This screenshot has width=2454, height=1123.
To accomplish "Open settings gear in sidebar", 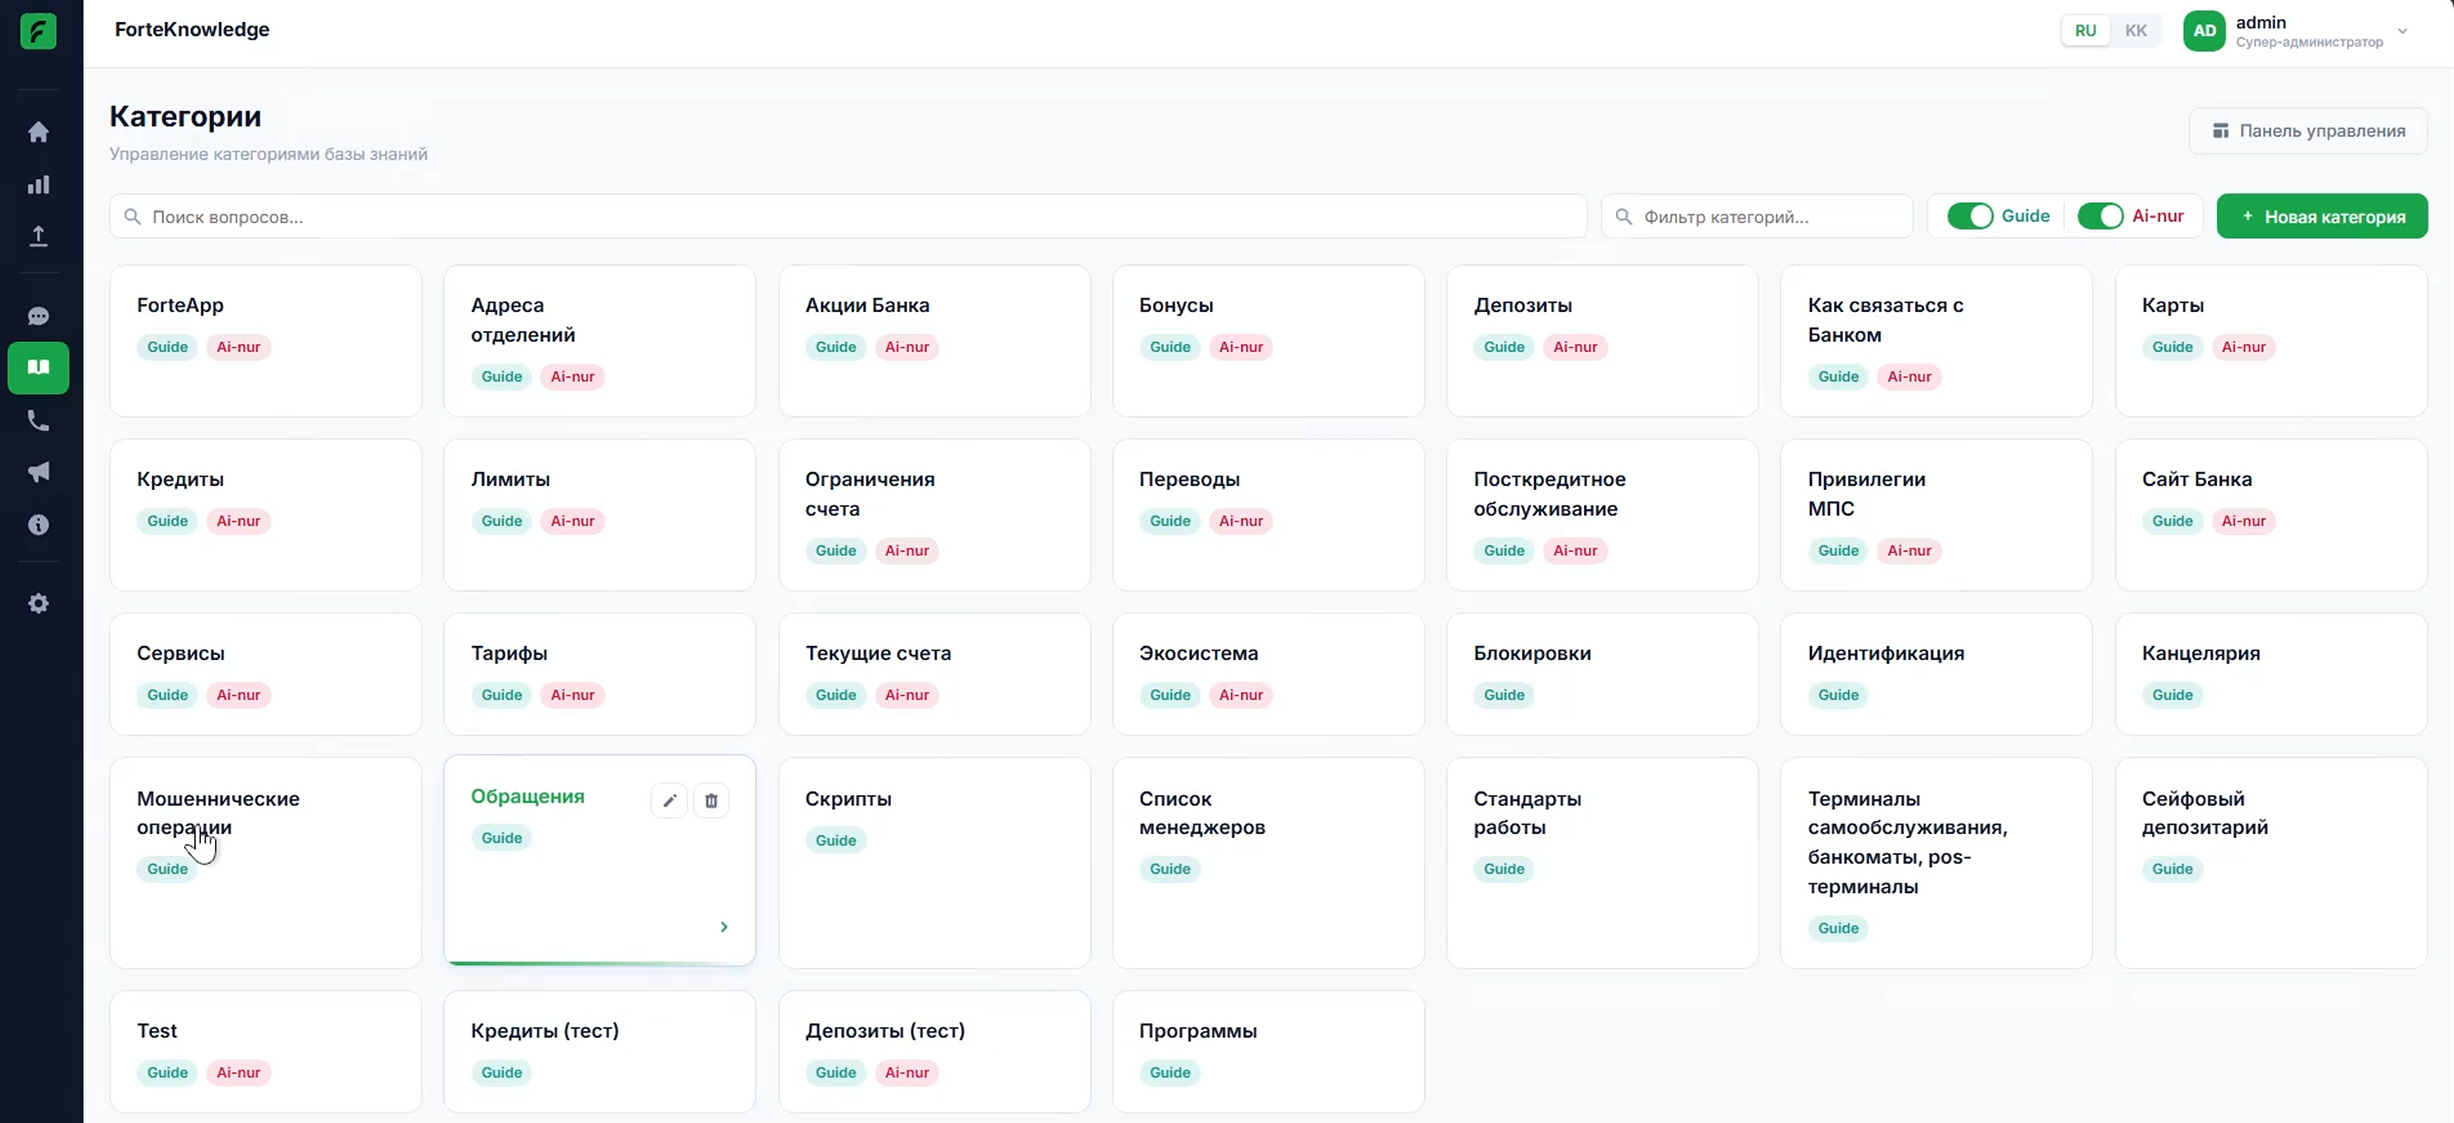I will tap(38, 603).
